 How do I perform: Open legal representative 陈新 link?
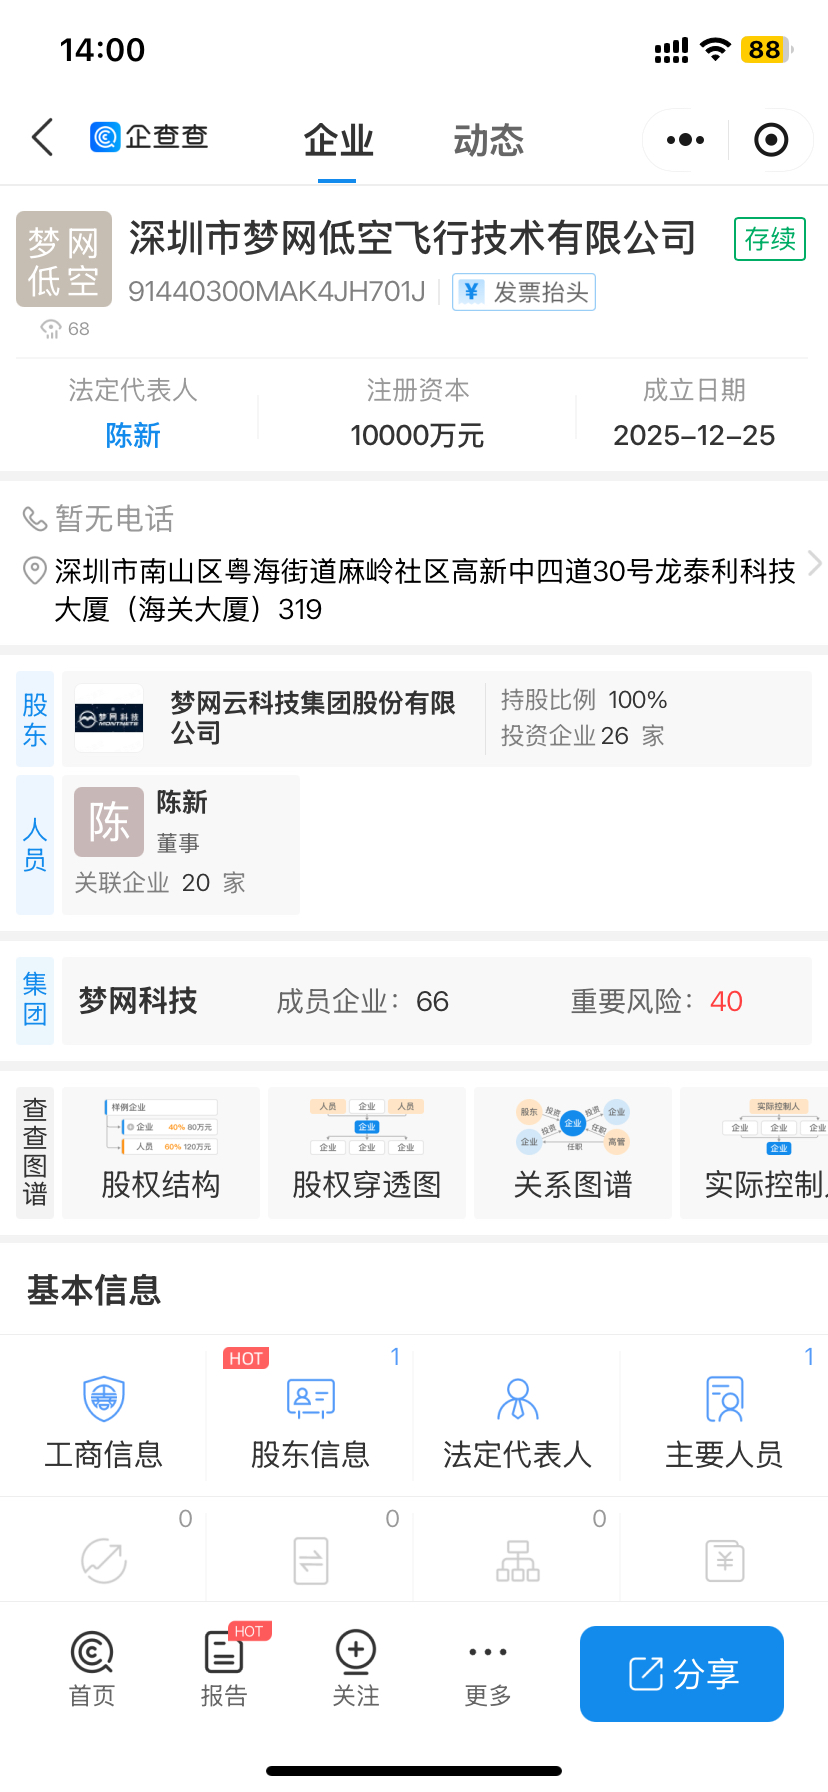133,436
